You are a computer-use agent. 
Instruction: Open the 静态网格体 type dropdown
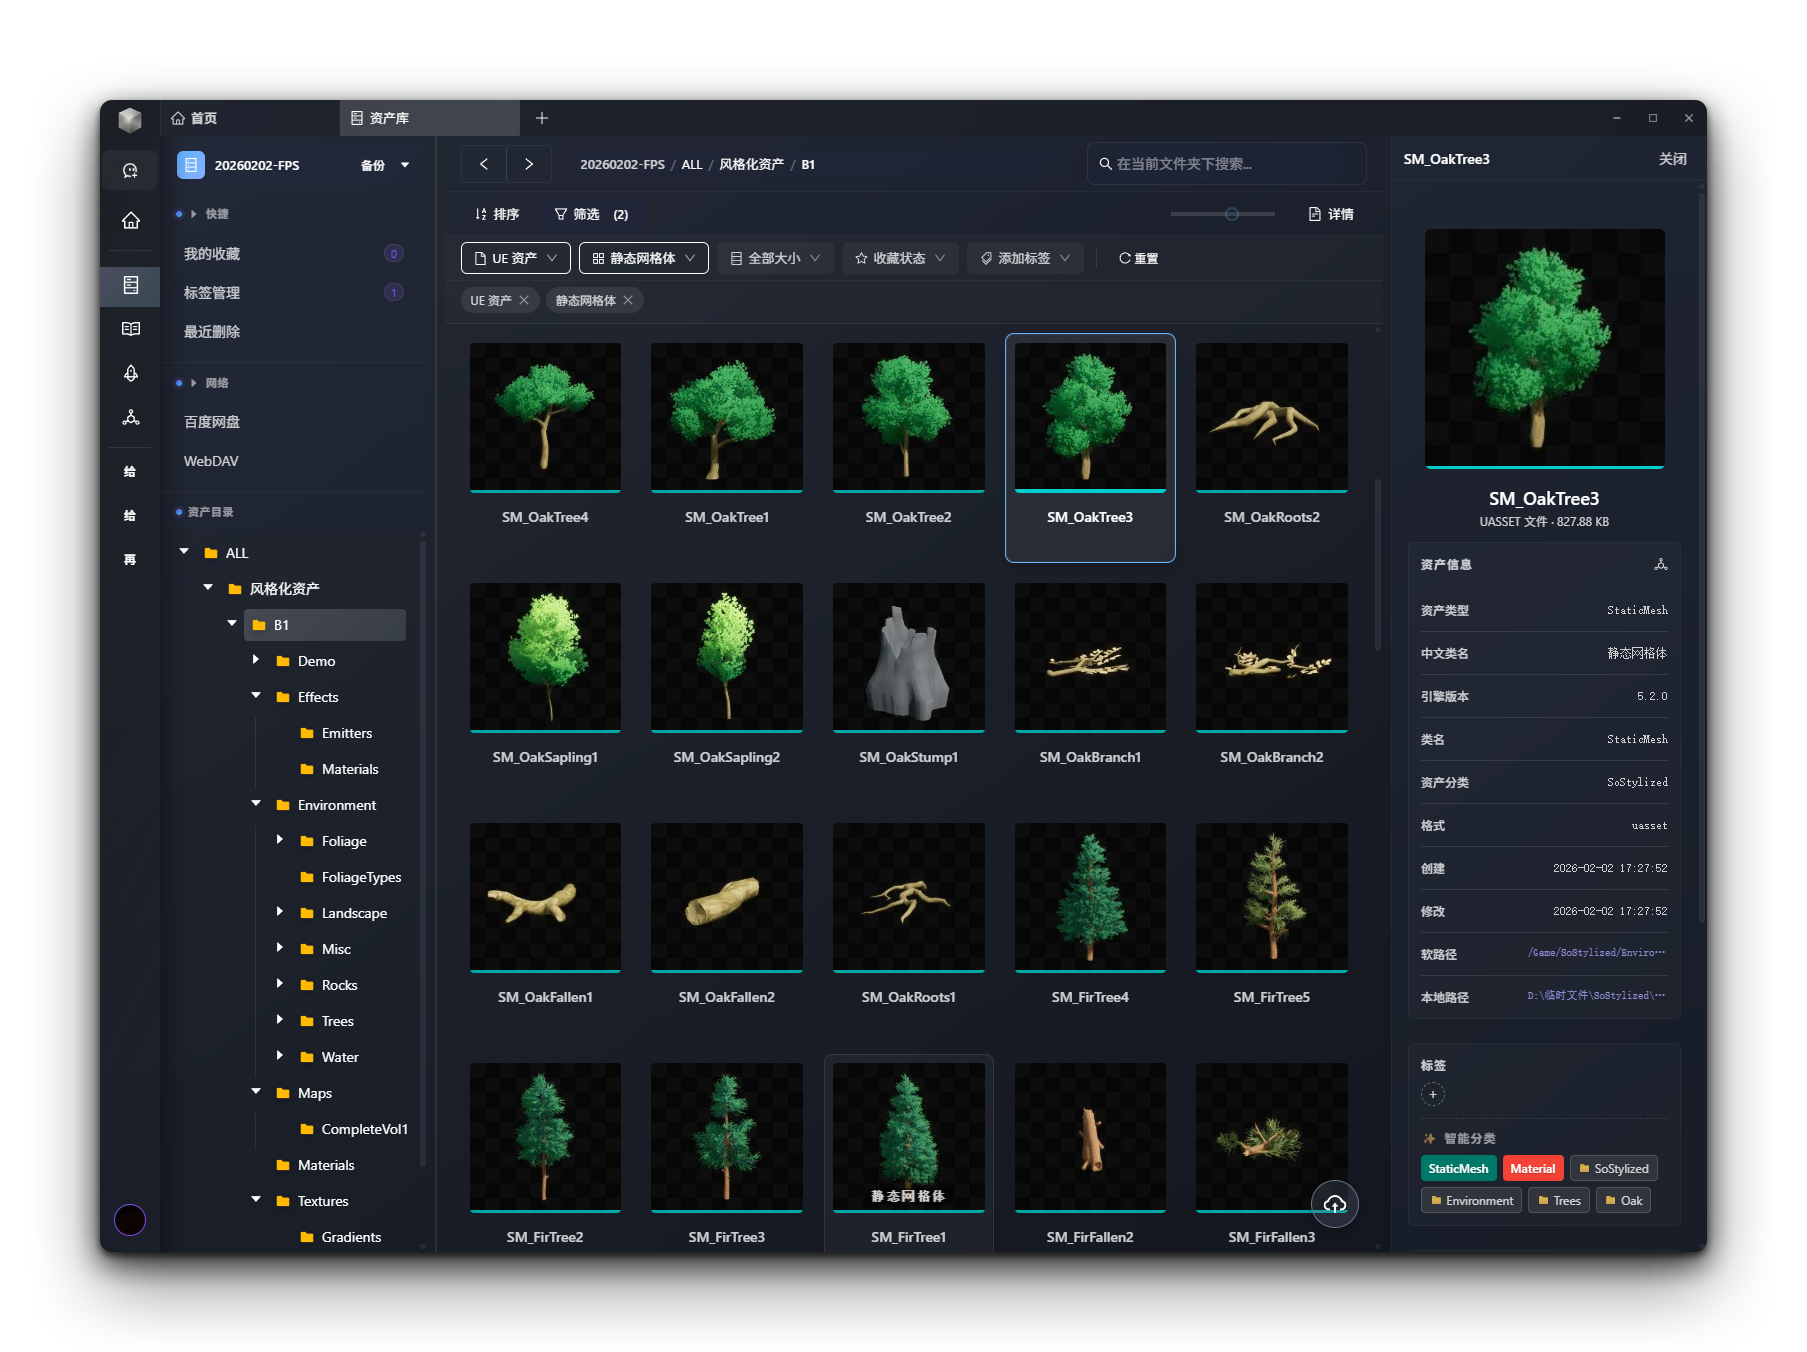(x=643, y=258)
